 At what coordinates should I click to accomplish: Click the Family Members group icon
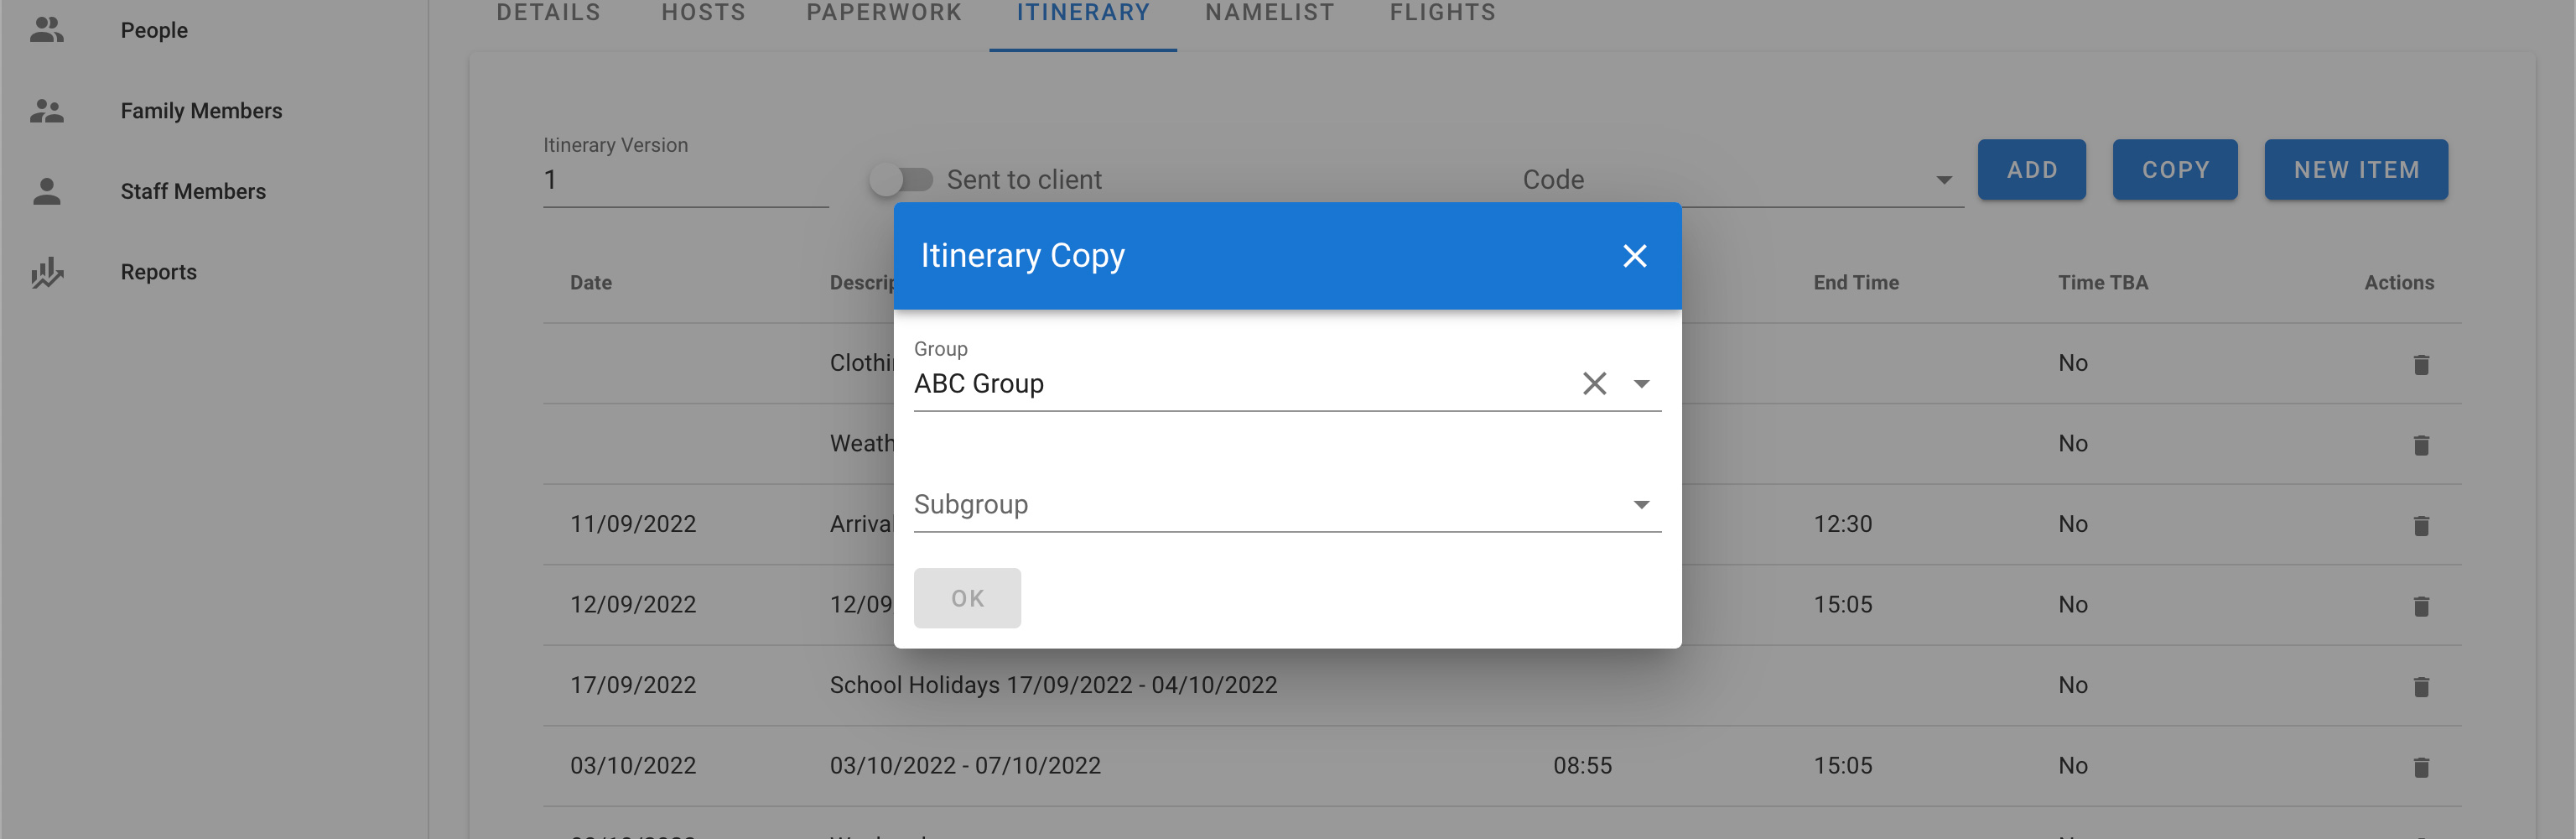click(x=46, y=111)
